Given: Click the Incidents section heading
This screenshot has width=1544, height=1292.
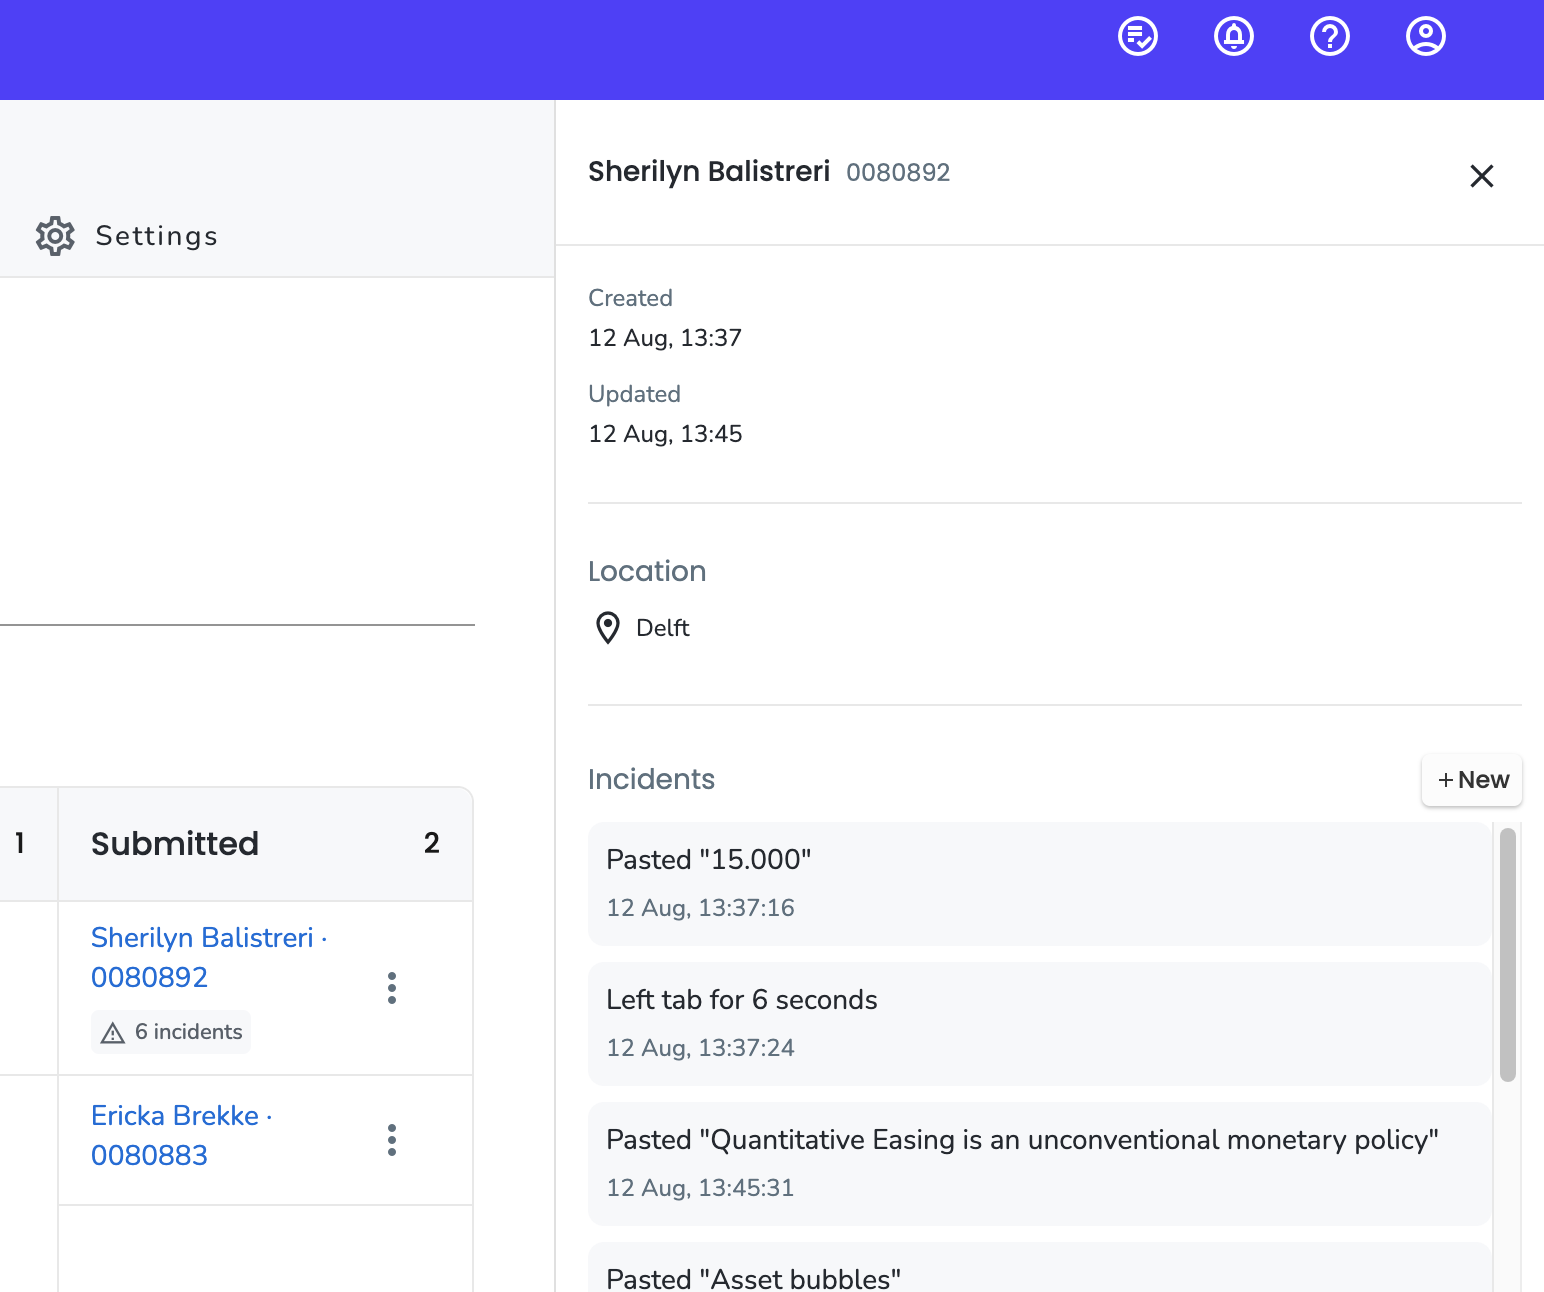Looking at the screenshot, I should pos(651,779).
